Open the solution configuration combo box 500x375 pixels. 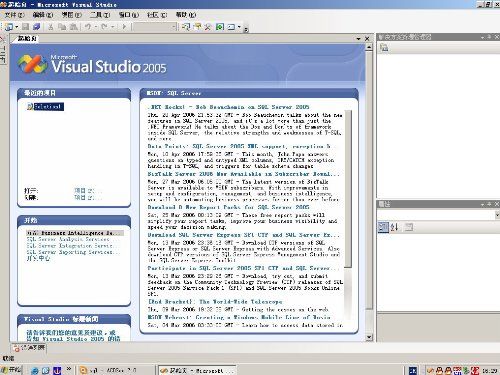coord(155,27)
